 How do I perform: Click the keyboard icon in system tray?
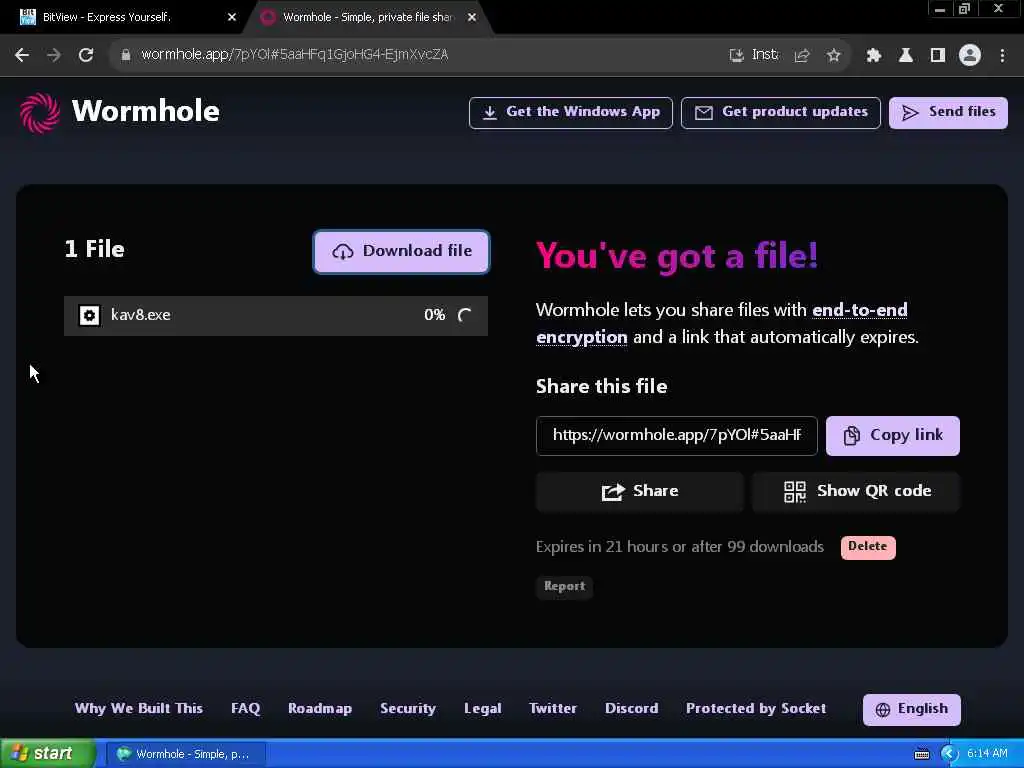pos(921,754)
